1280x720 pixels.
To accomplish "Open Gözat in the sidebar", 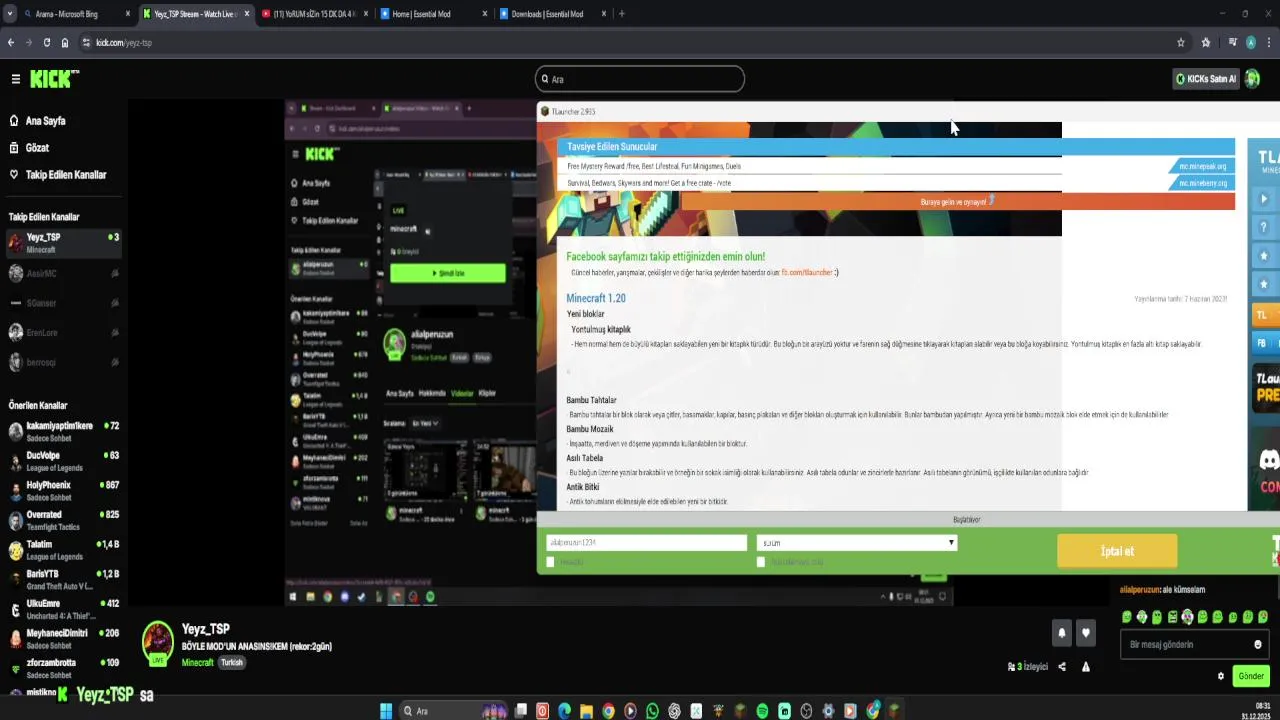I will tap(37, 148).
